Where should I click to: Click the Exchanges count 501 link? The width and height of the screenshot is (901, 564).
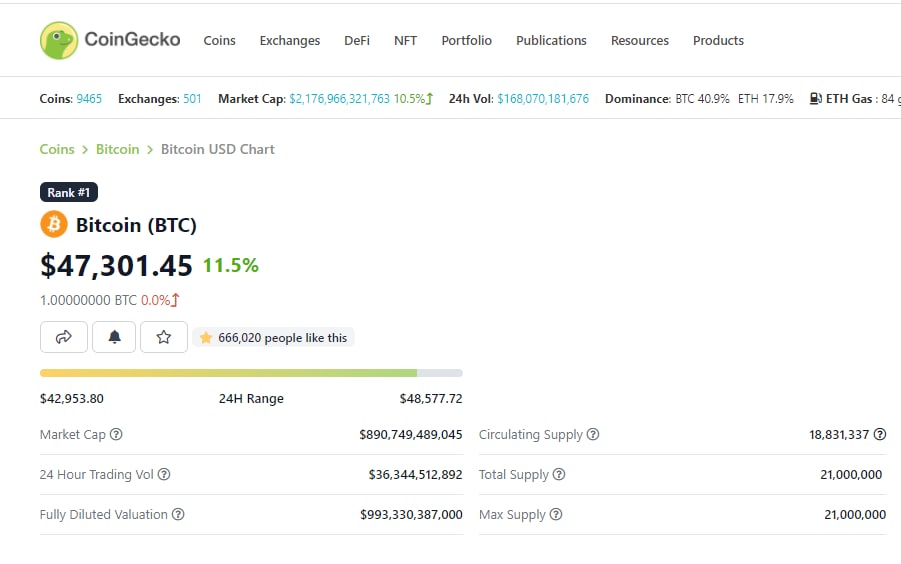(x=192, y=99)
